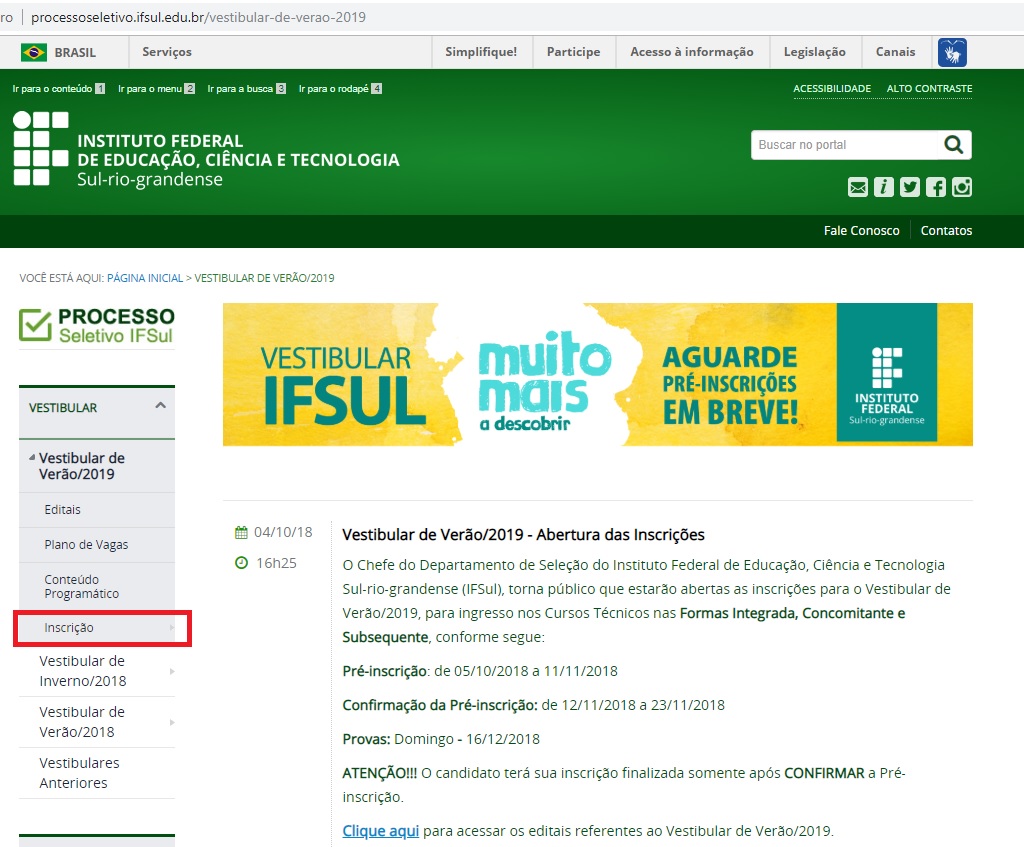The width and height of the screenshot is (1024, 847).
Task: Open the IFSul institute logo
Action: (206, 150)
